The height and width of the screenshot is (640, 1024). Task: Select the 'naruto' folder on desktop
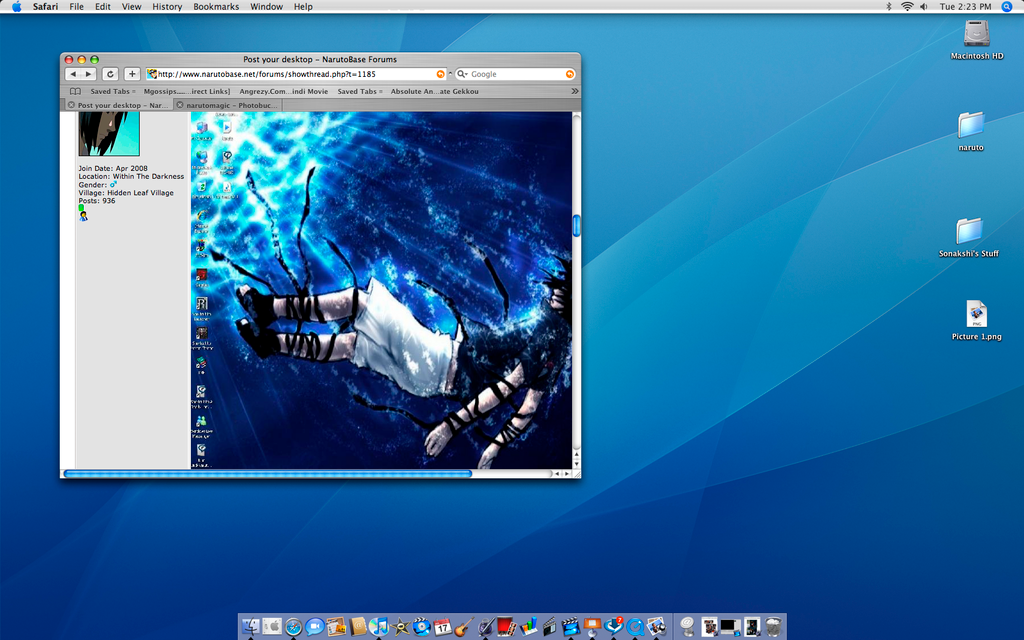click(970, 131)
